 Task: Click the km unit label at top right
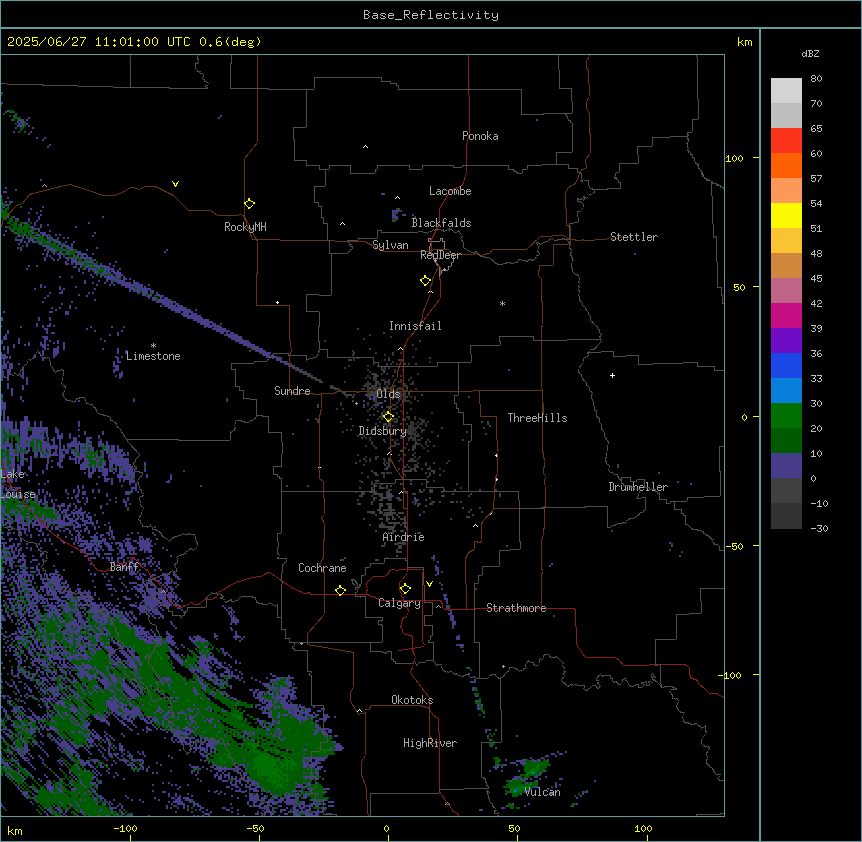(x=744, y=42)
